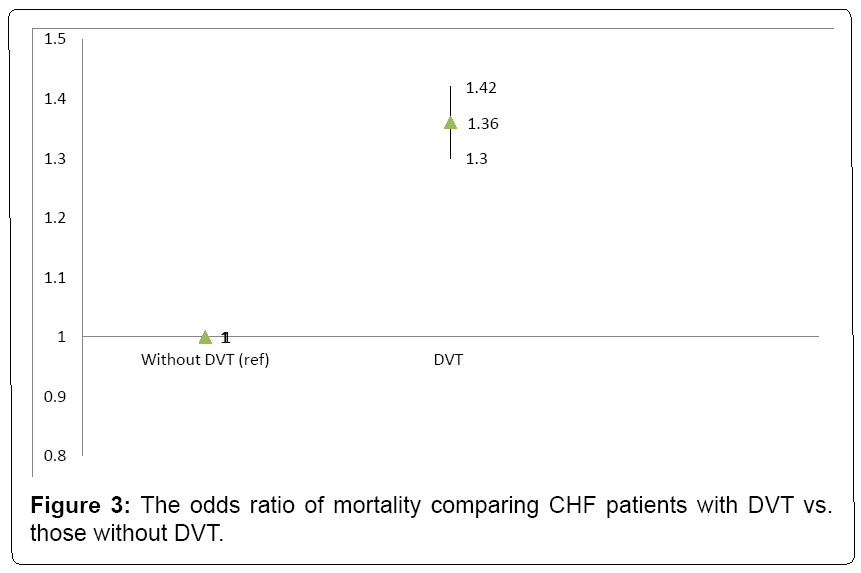The width and height of the screenshot is (861, 573).
Task: Click the data label beside the reference triangle
Action: [226, 337]
